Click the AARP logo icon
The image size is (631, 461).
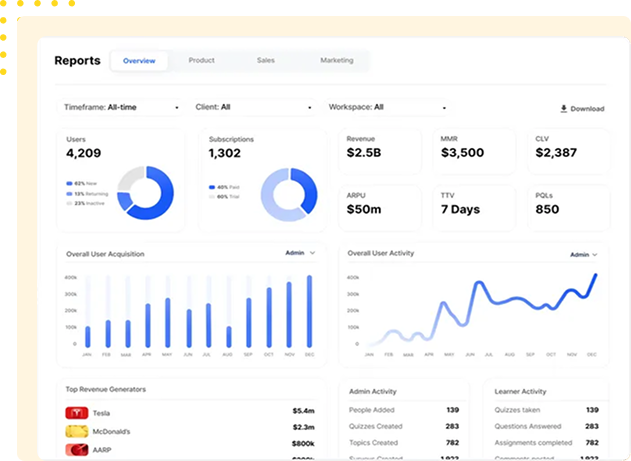(76, 450)
